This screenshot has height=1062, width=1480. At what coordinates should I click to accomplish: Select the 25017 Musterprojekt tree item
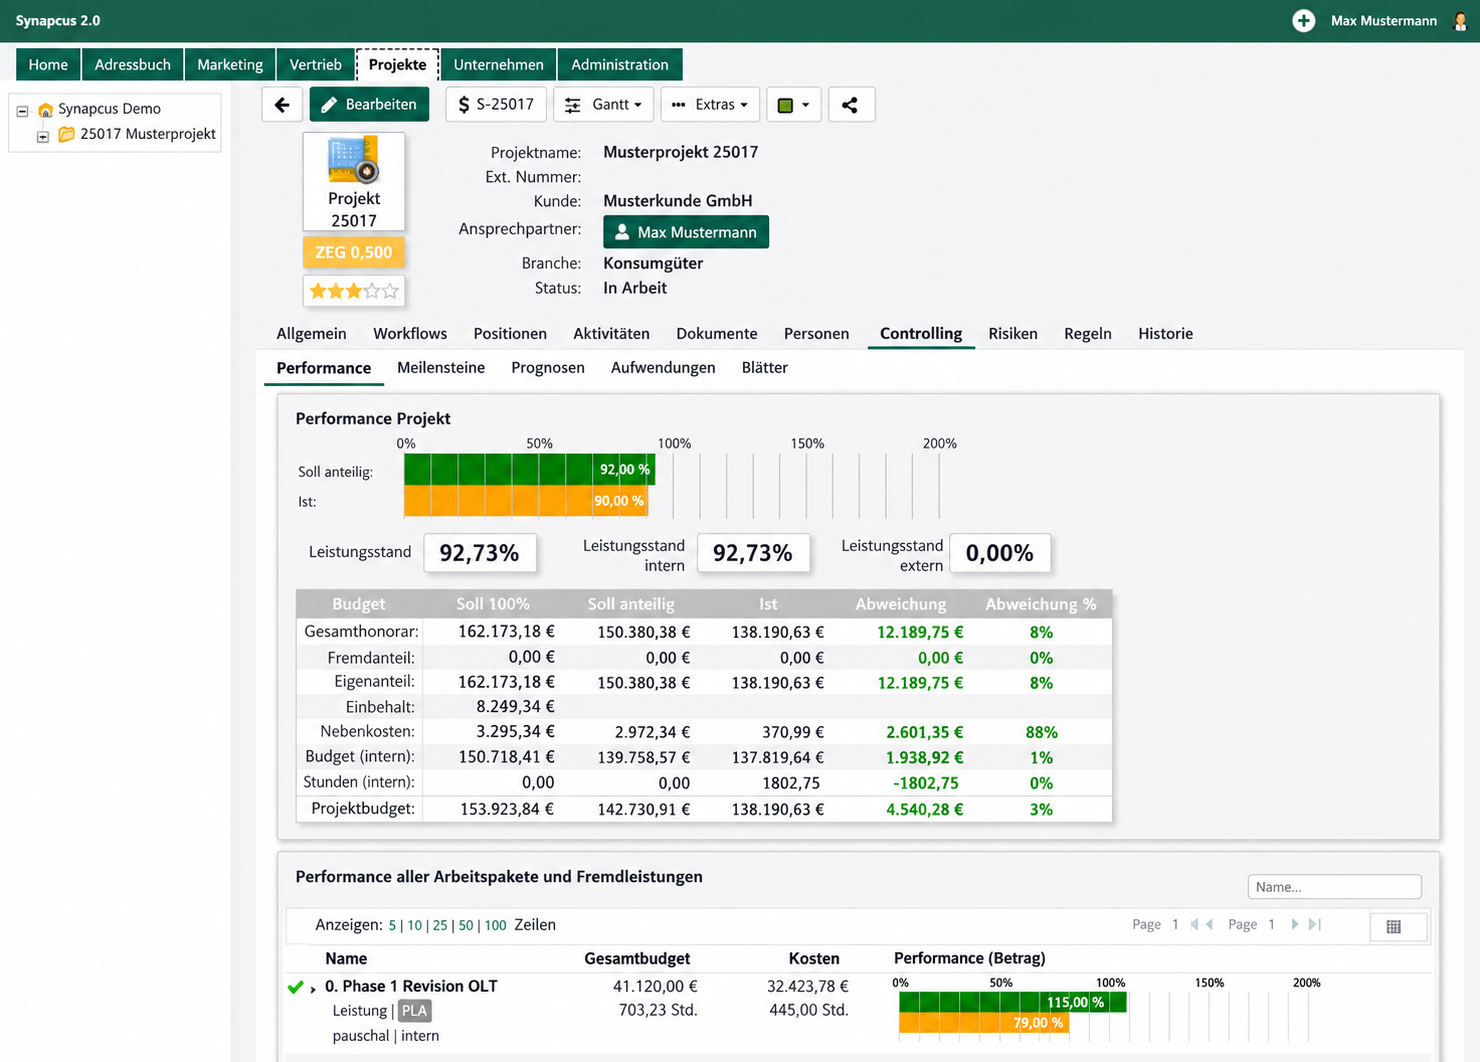coord(148,134)
